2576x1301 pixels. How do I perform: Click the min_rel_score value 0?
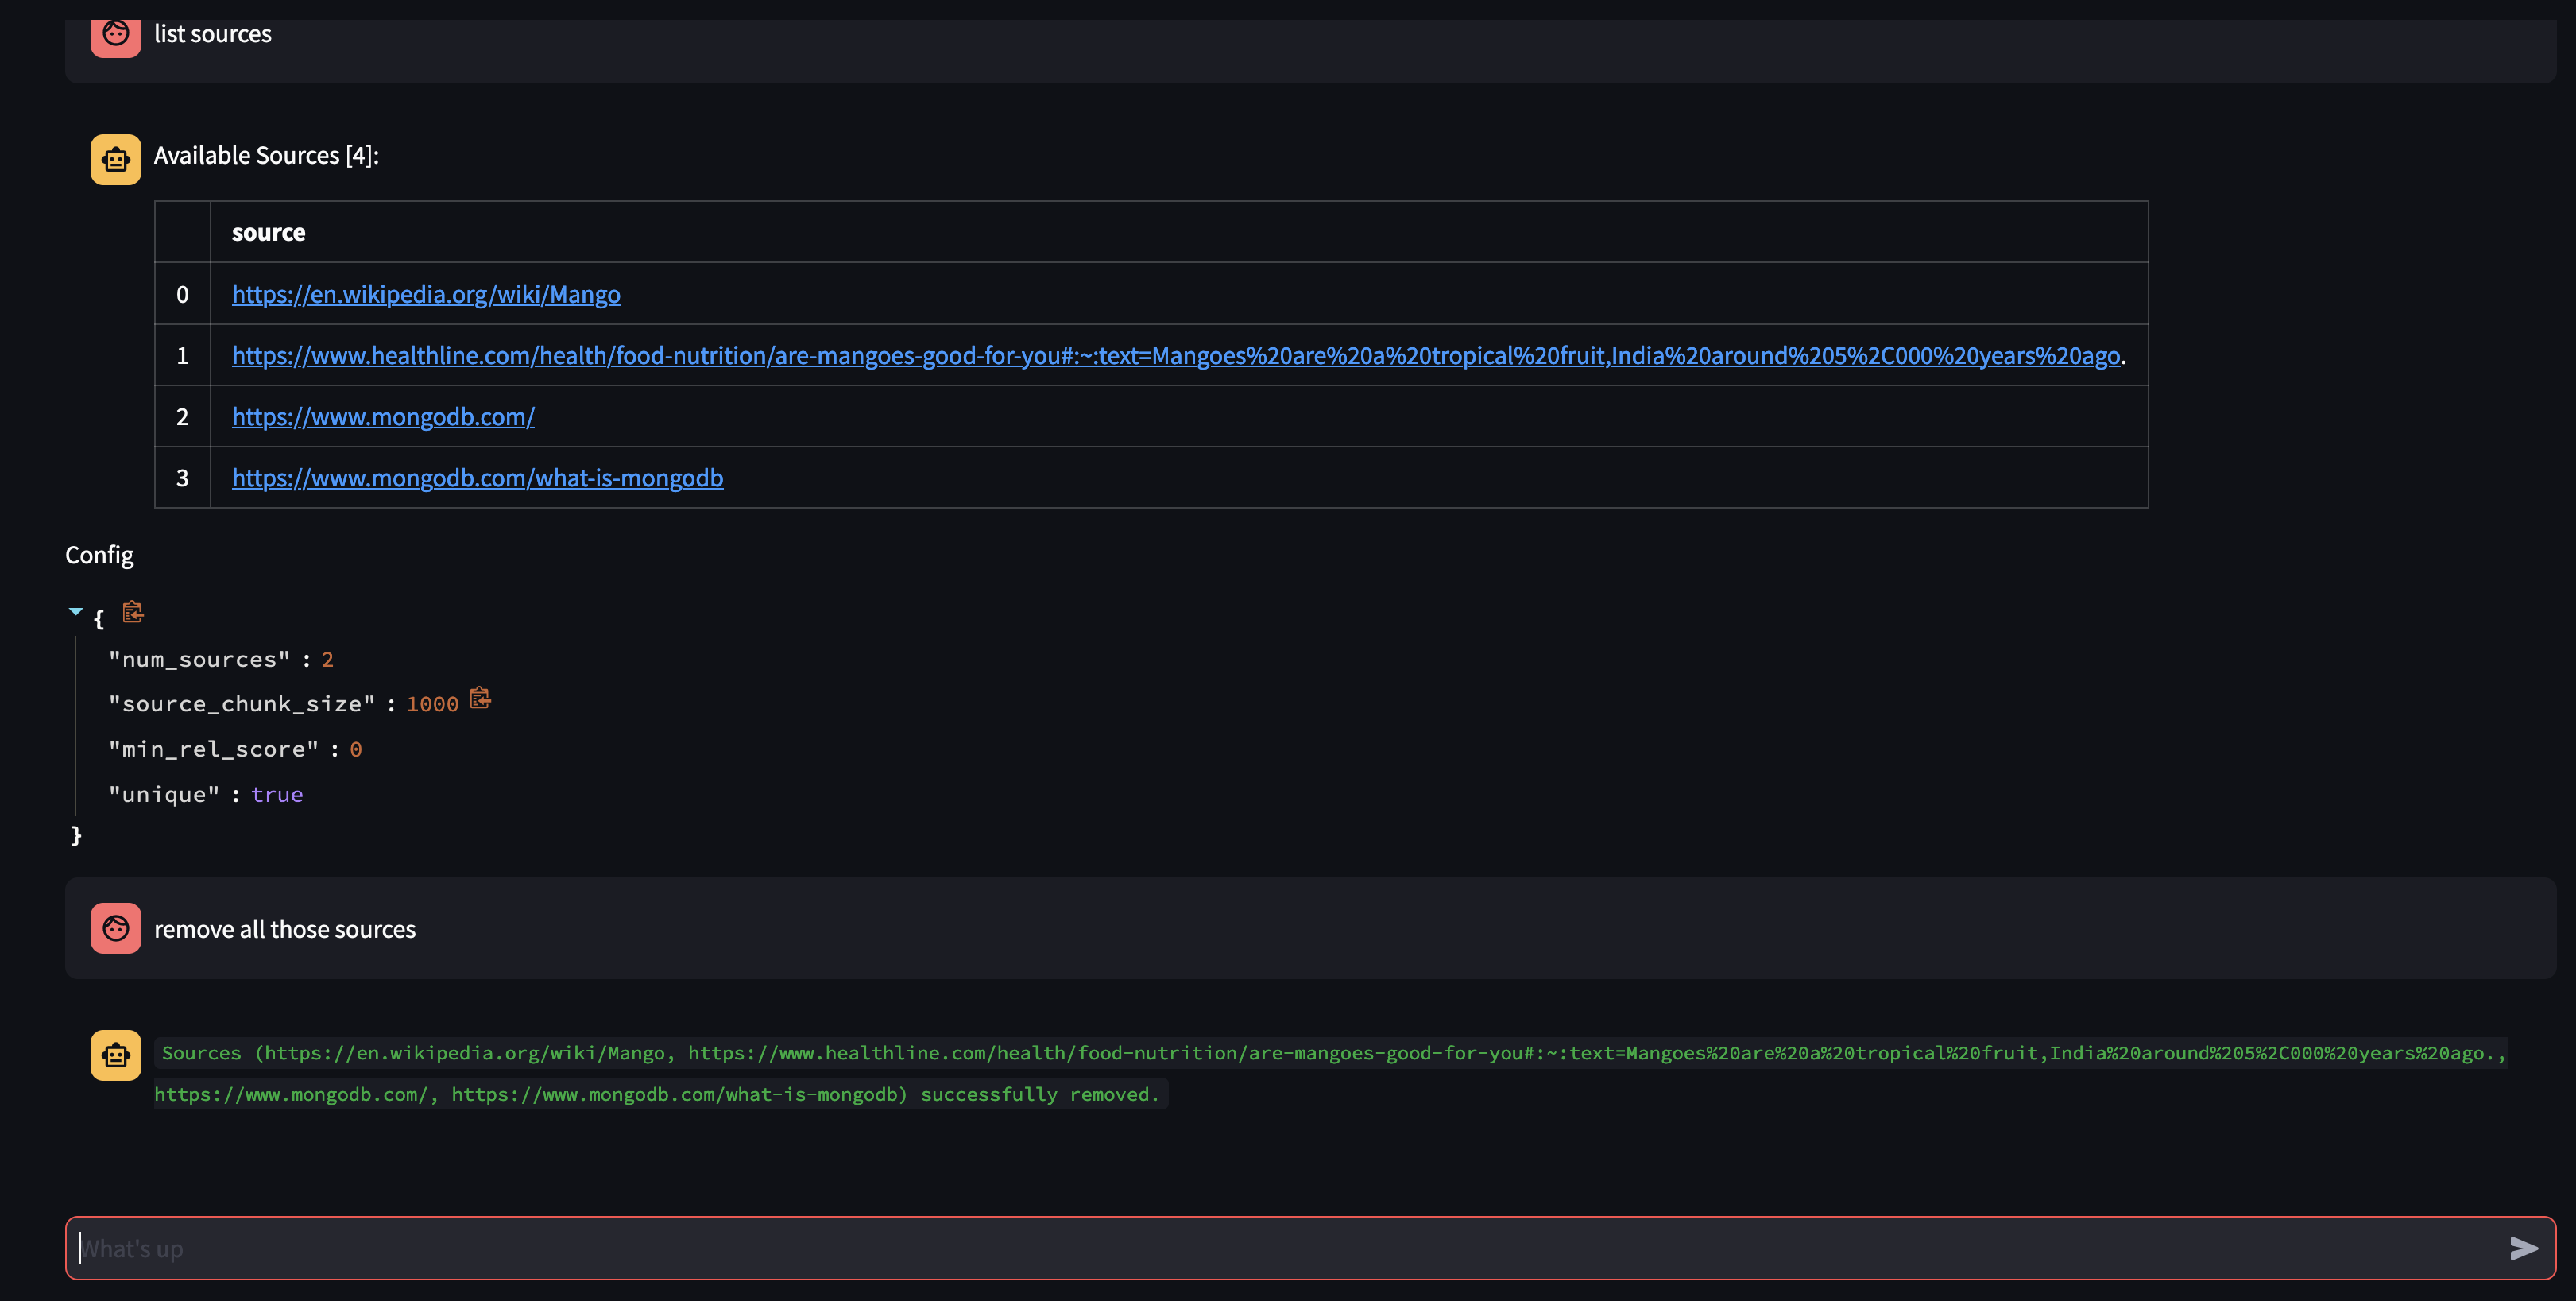click(355, 749)
